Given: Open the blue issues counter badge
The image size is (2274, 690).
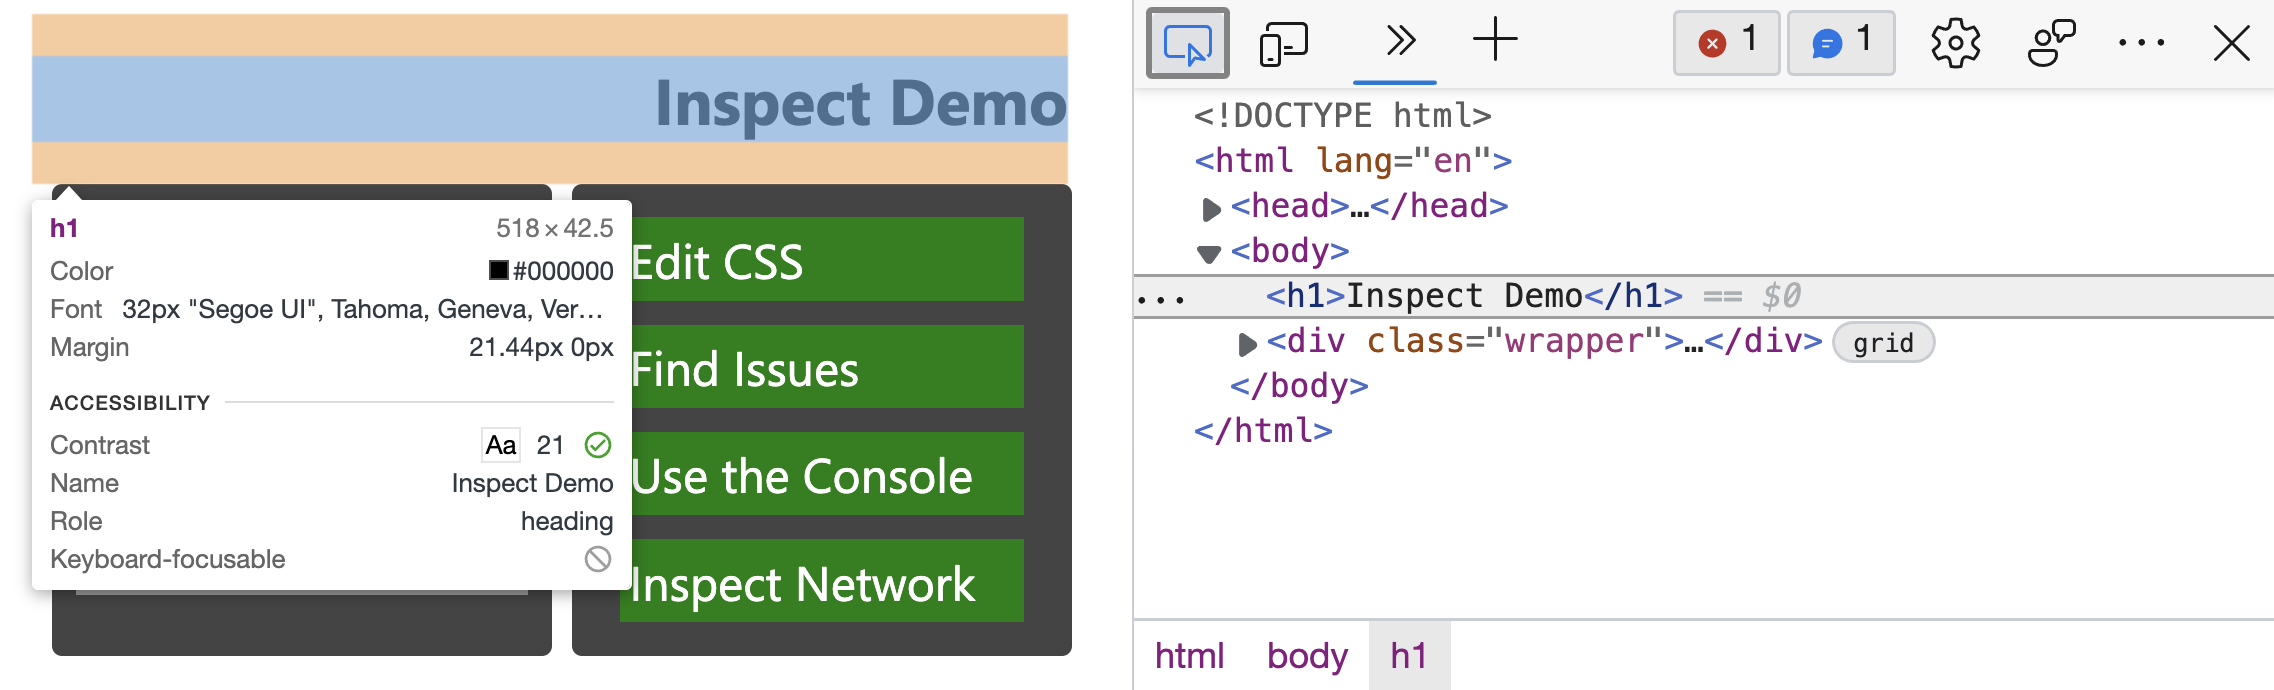Looking at the screenshot, I should [1841, 42].
